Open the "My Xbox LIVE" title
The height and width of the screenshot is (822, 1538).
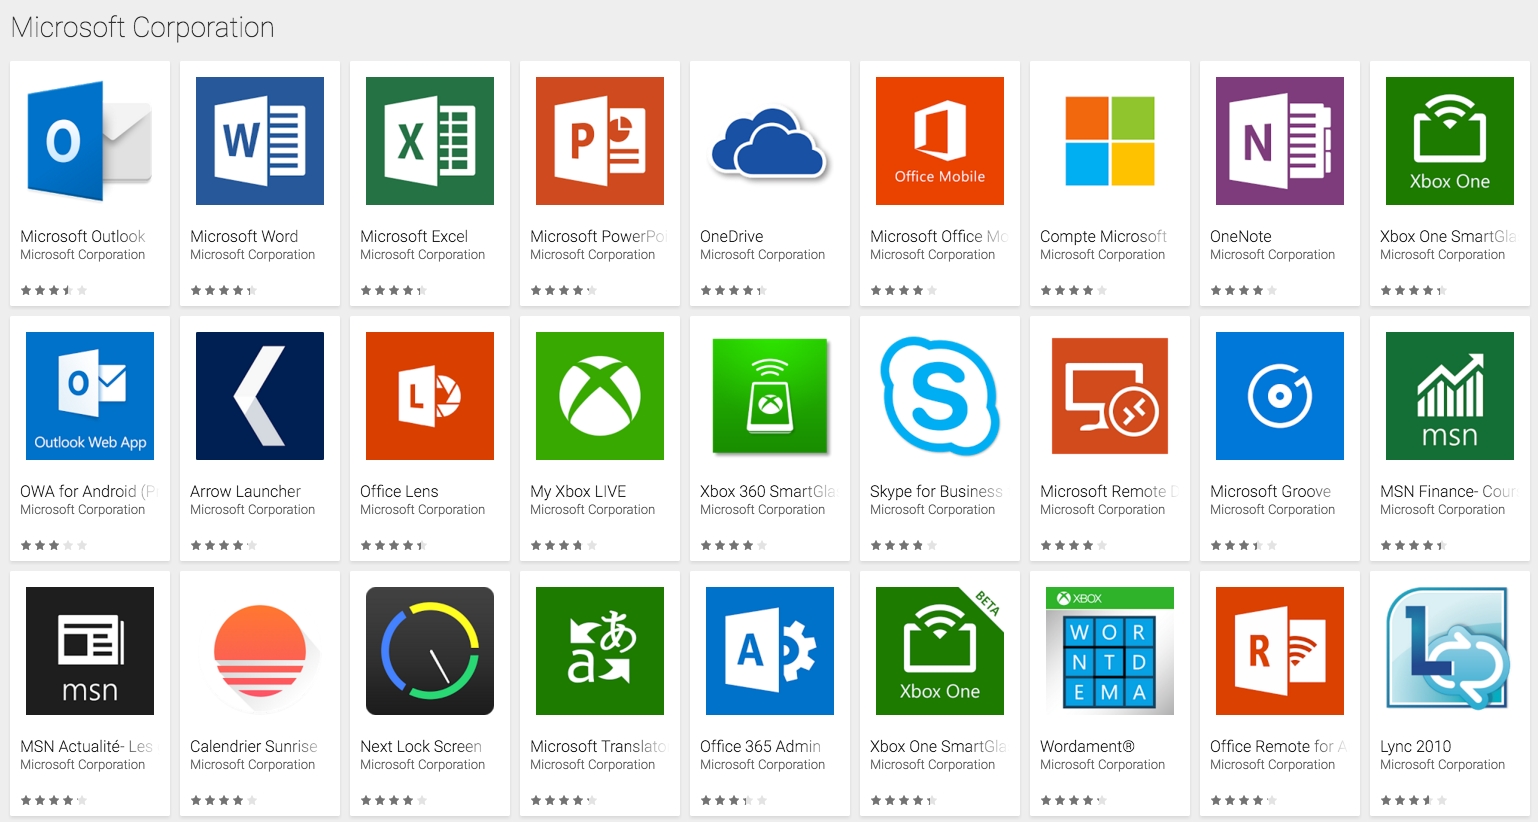coord(578,491)
